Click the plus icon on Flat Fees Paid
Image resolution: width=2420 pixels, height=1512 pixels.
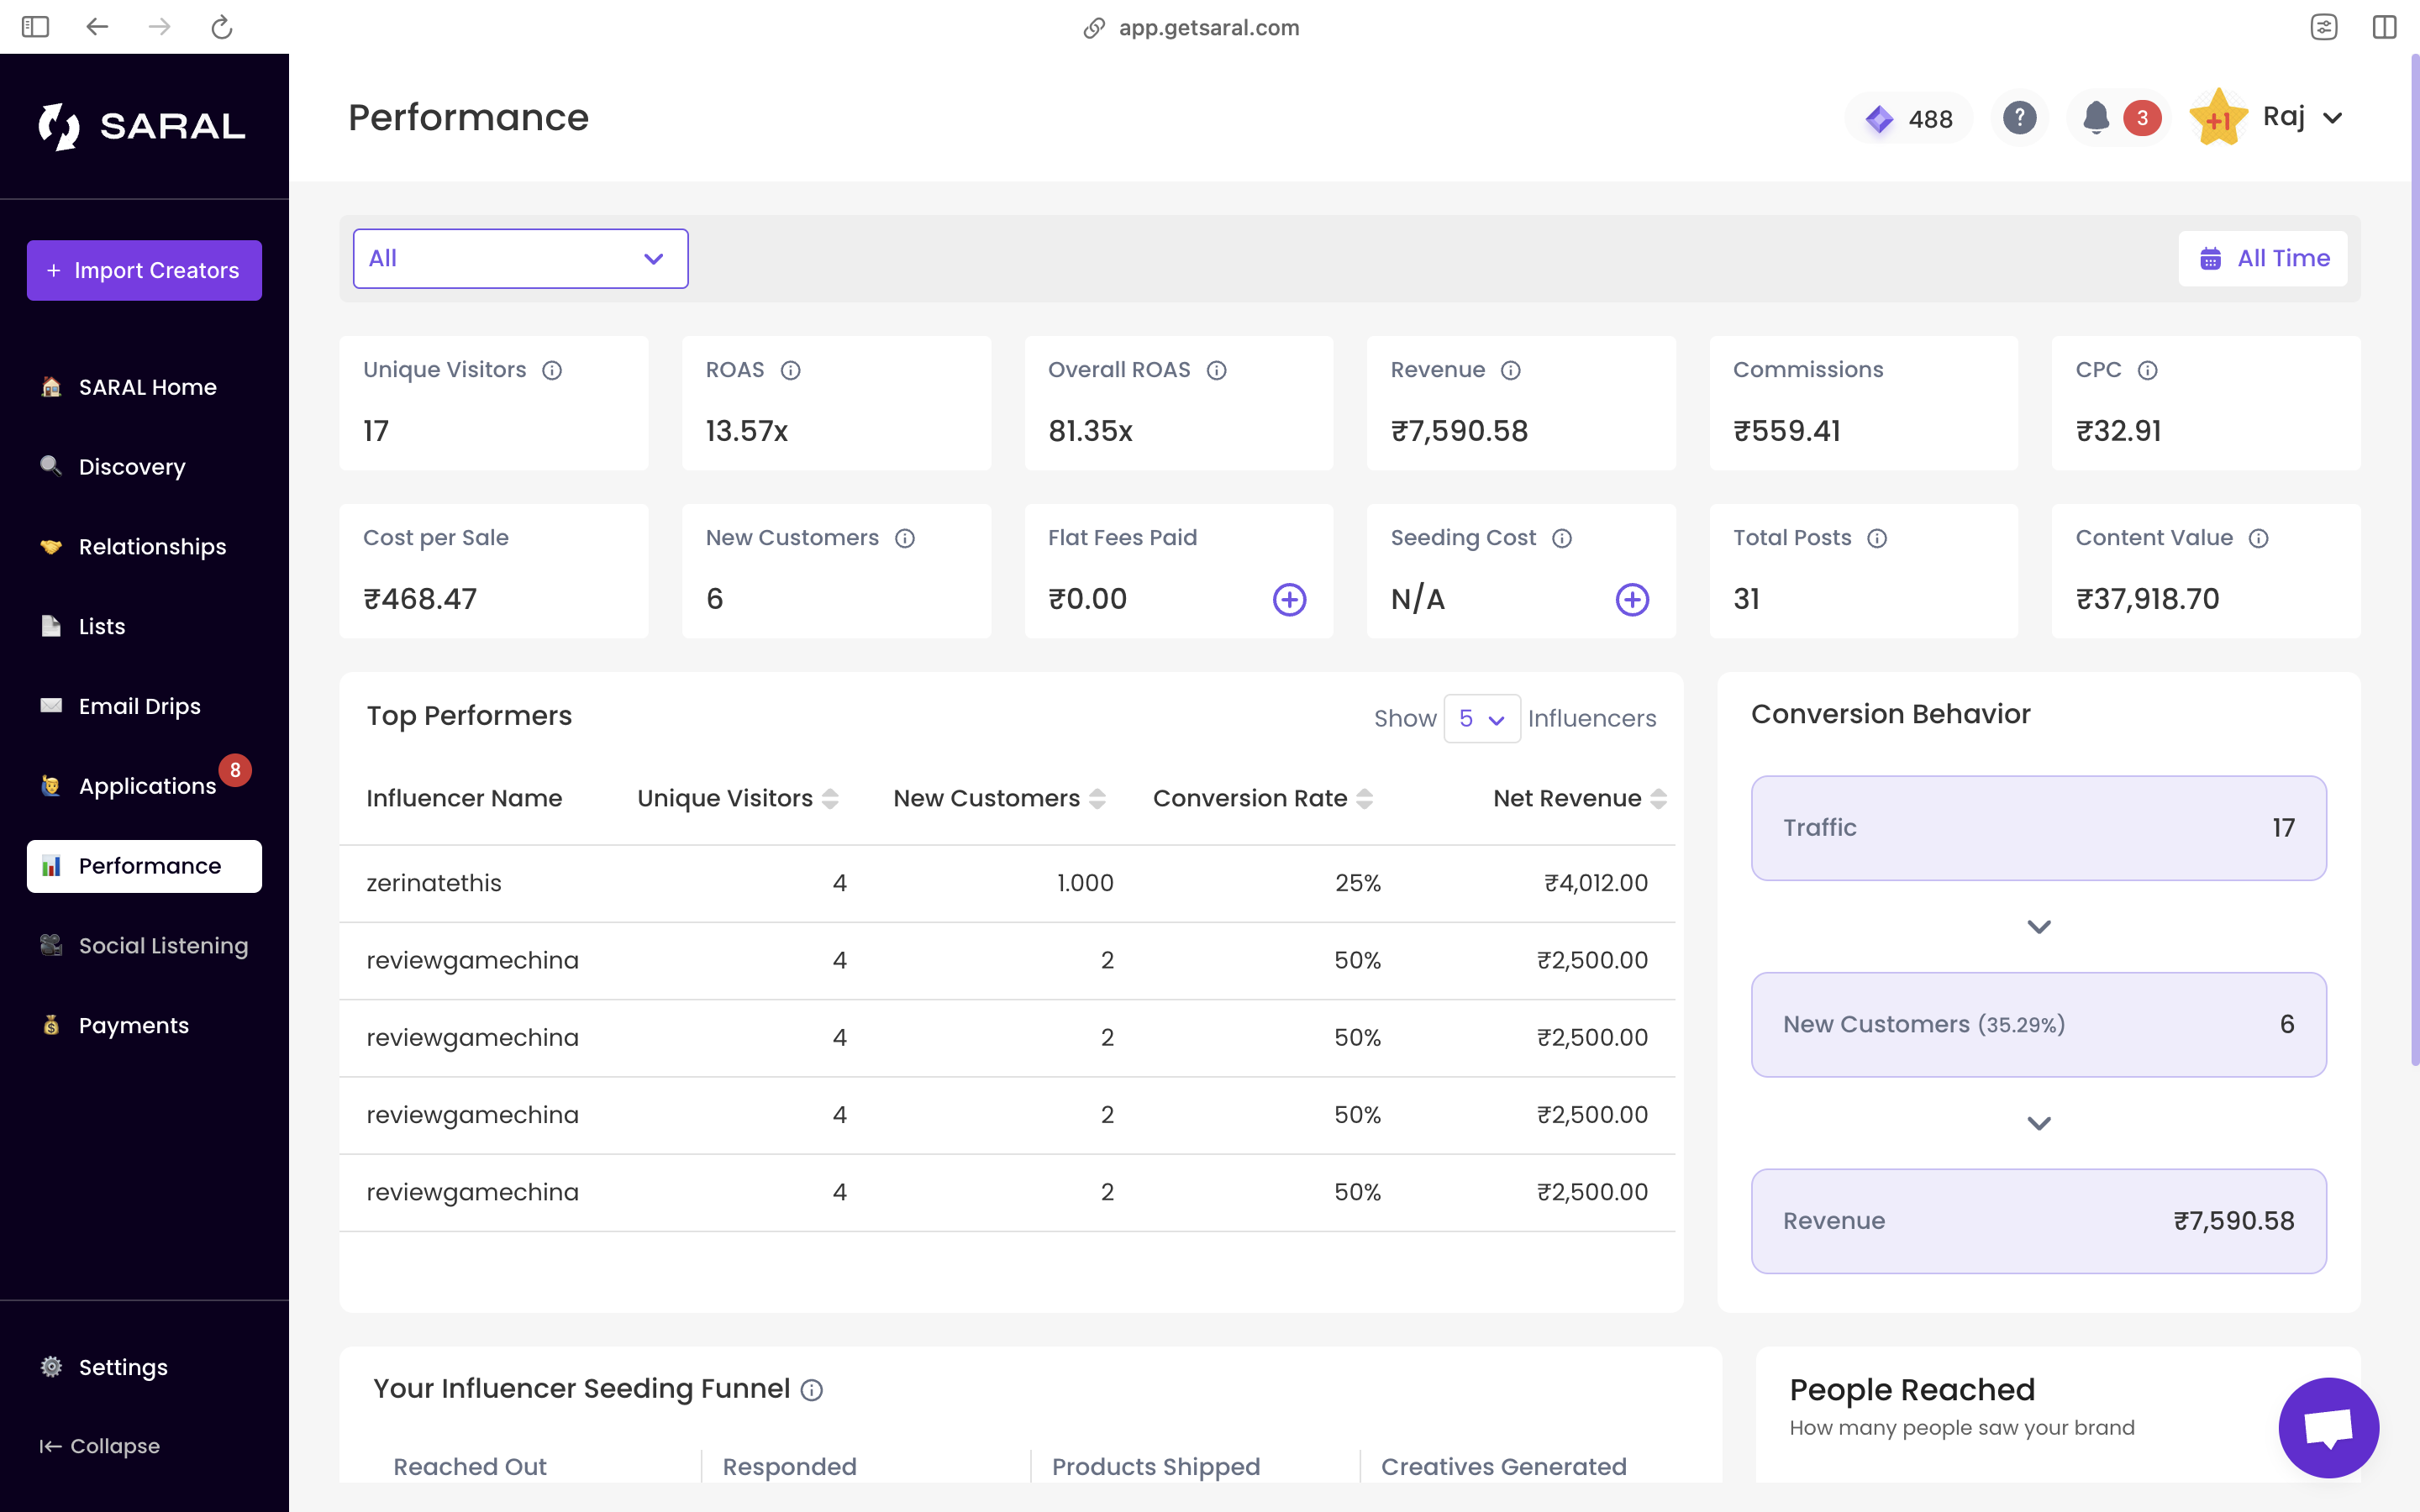pos(1290,598)
